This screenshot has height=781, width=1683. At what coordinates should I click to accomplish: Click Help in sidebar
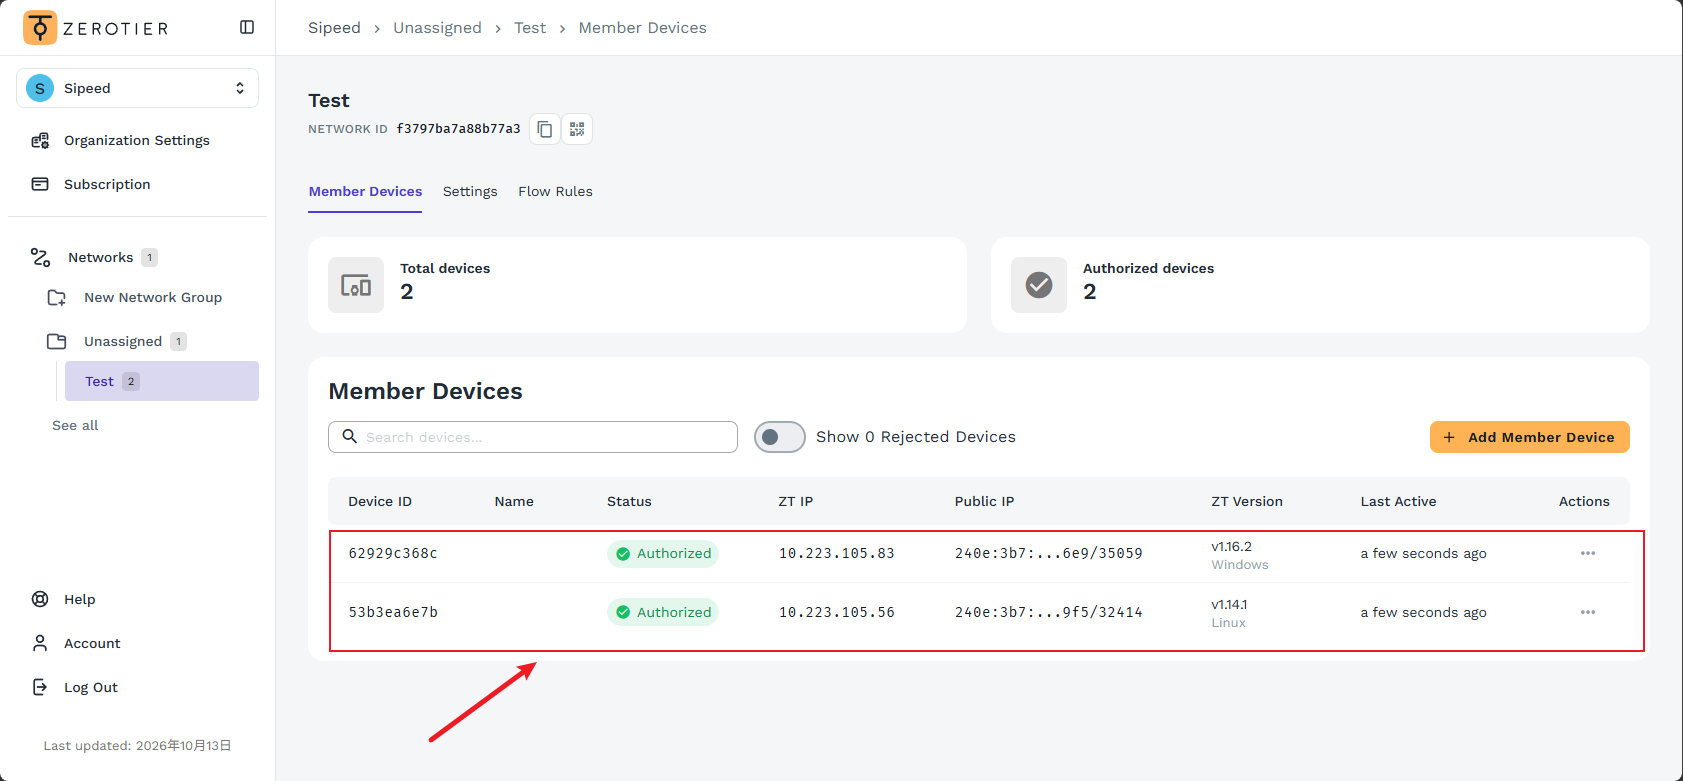[80, 599]
